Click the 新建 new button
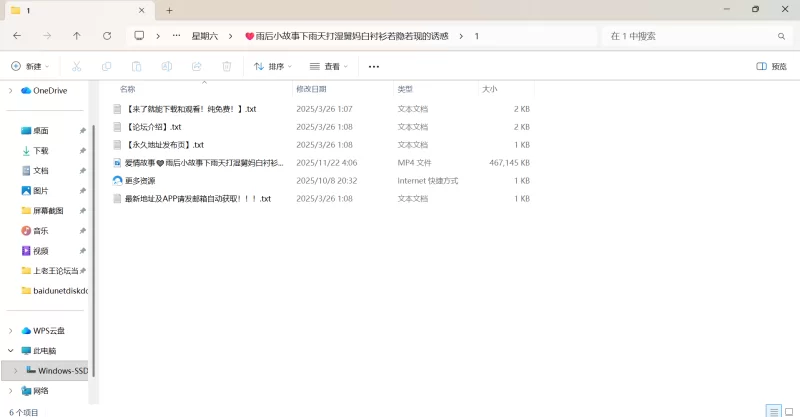Image resolution: width=800 pixels, height=417 pixels. pos(28,66)
